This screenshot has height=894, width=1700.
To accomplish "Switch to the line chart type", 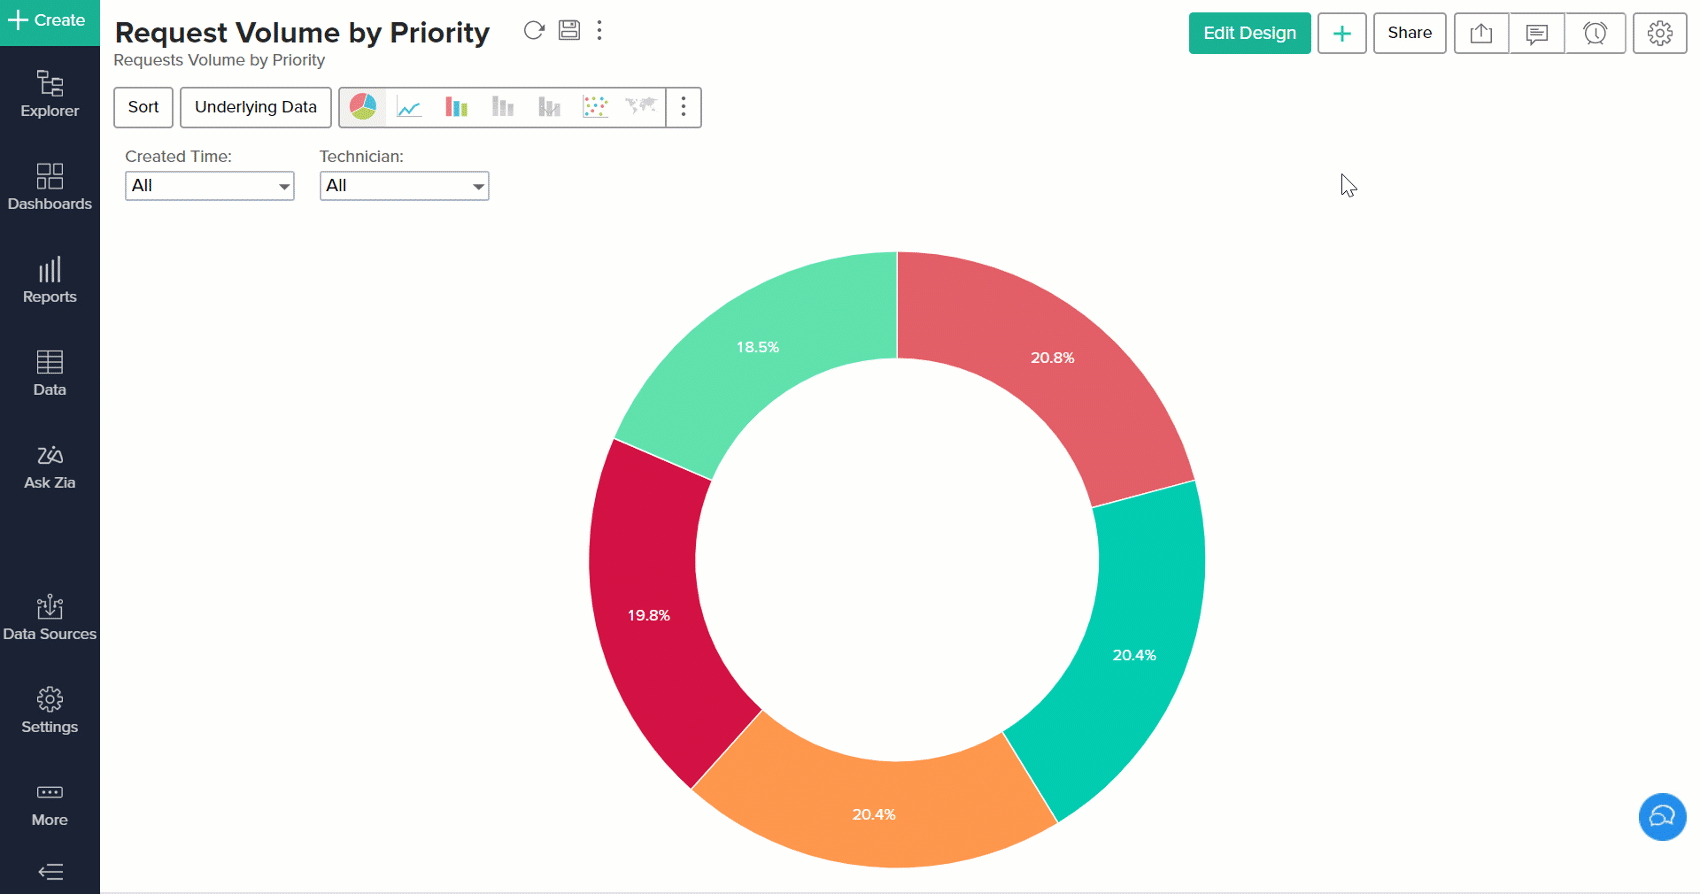I will pos(409,107).
